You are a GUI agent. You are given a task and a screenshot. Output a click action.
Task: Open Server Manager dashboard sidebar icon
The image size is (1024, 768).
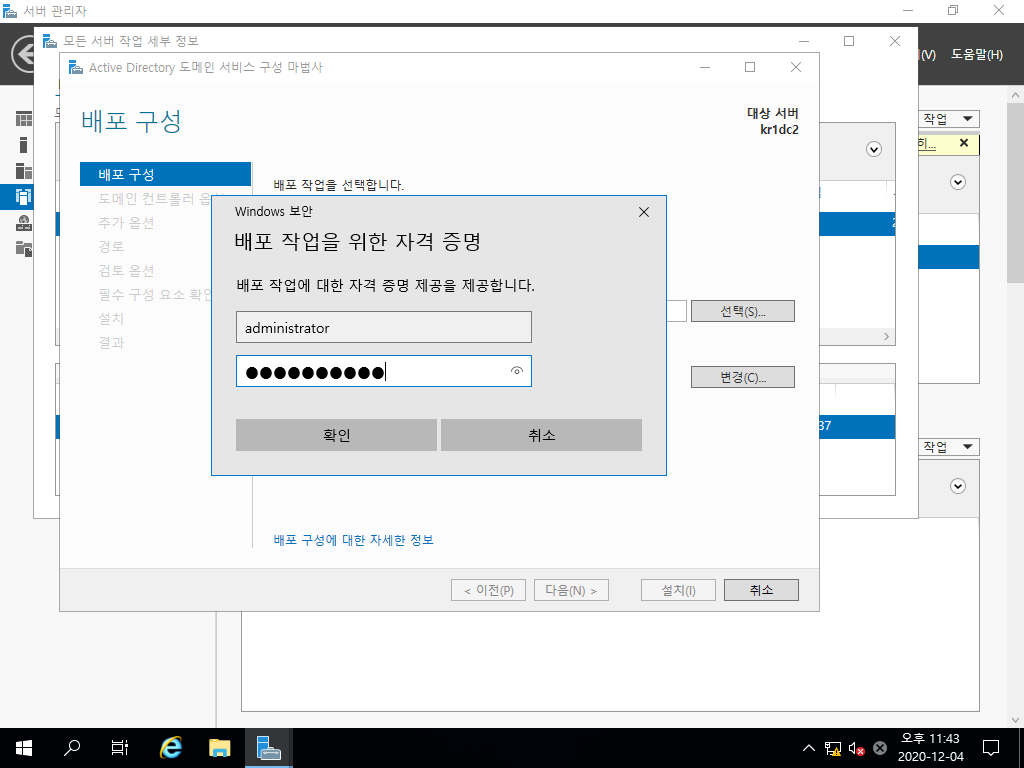click(x=24, y=119)
